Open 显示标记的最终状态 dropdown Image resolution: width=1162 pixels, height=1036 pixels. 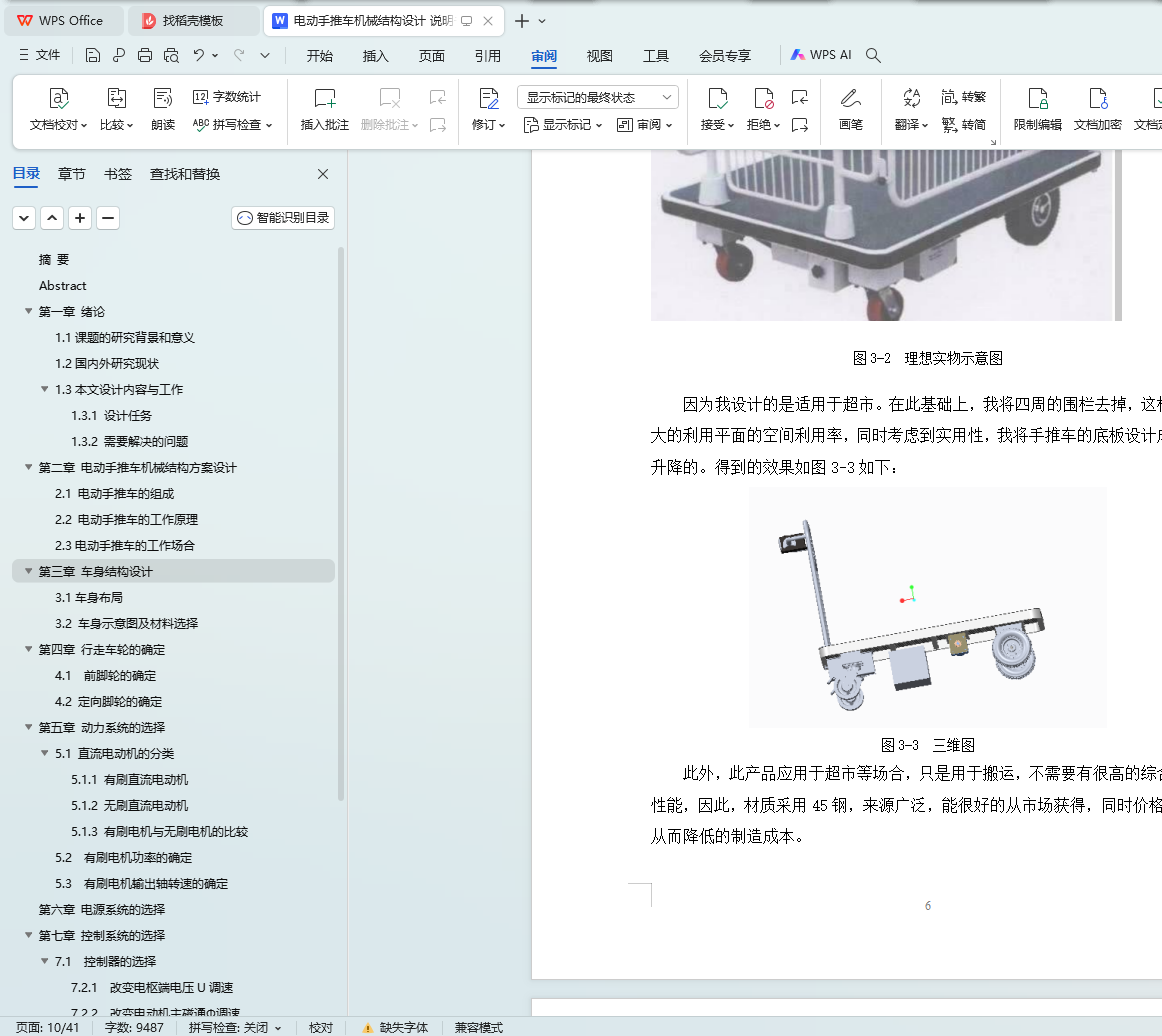coord(598,97)
